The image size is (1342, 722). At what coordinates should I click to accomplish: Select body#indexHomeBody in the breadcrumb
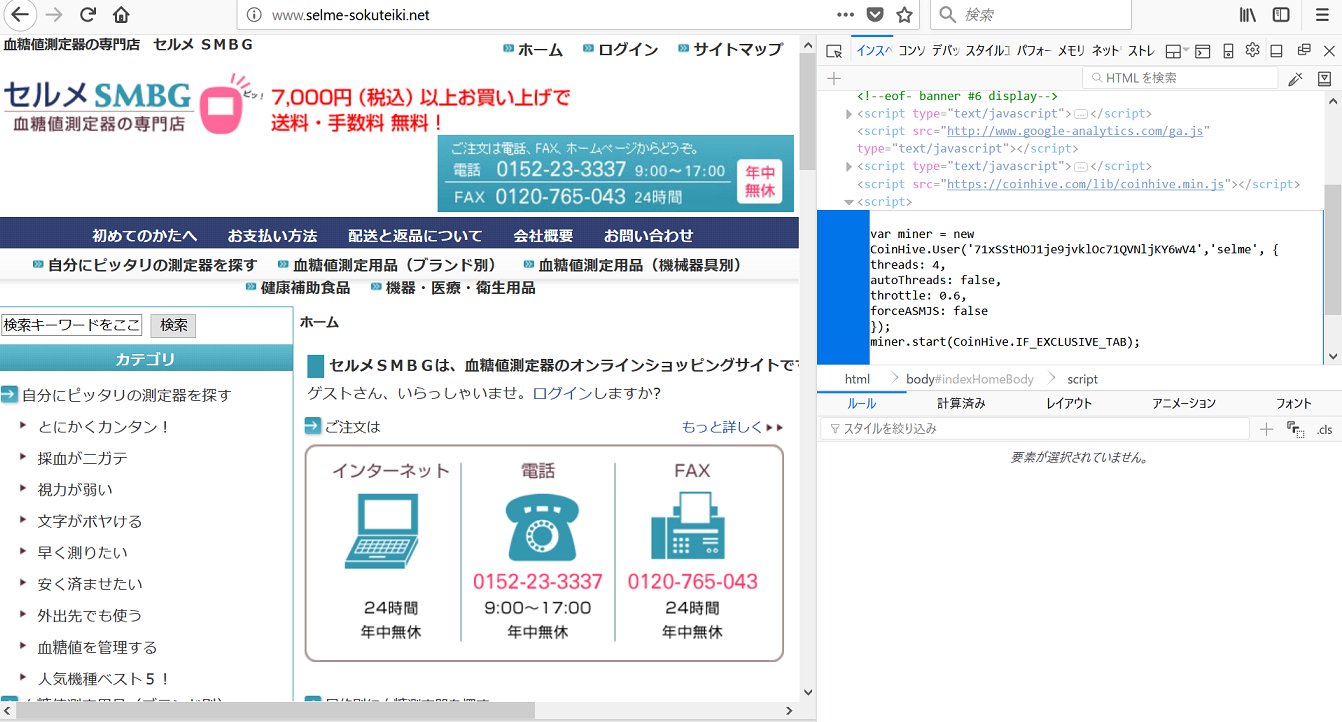[970, 379]
